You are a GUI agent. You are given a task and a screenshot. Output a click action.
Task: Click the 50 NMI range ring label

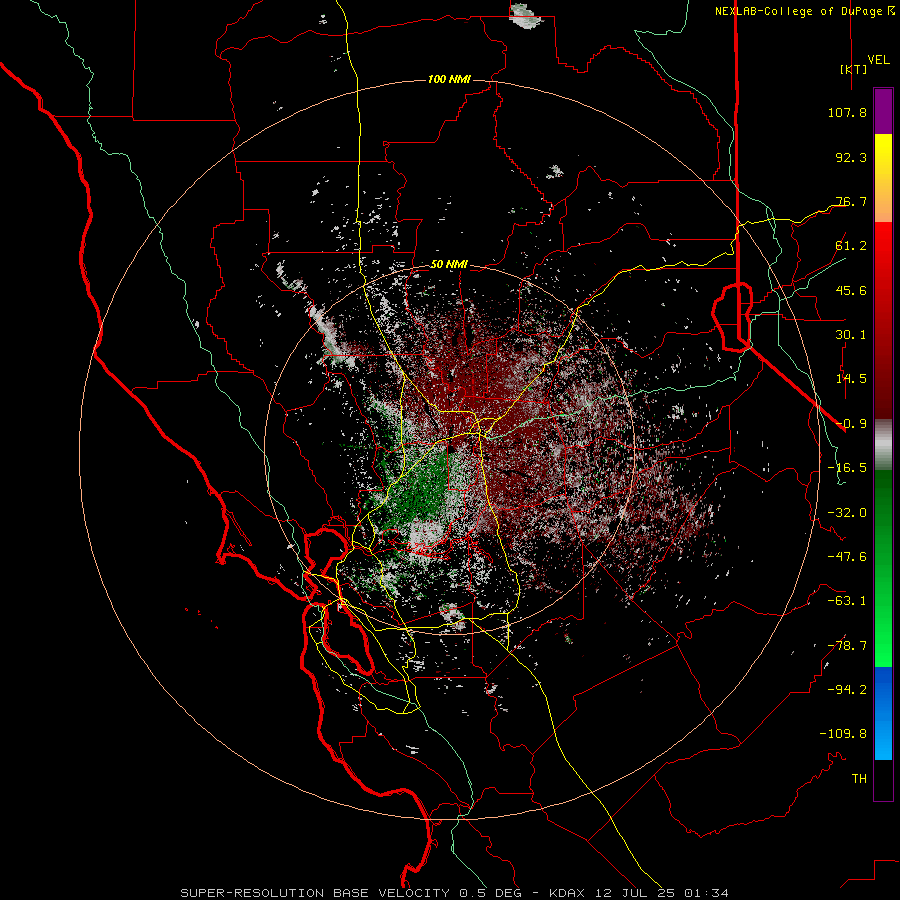[449, 265]
